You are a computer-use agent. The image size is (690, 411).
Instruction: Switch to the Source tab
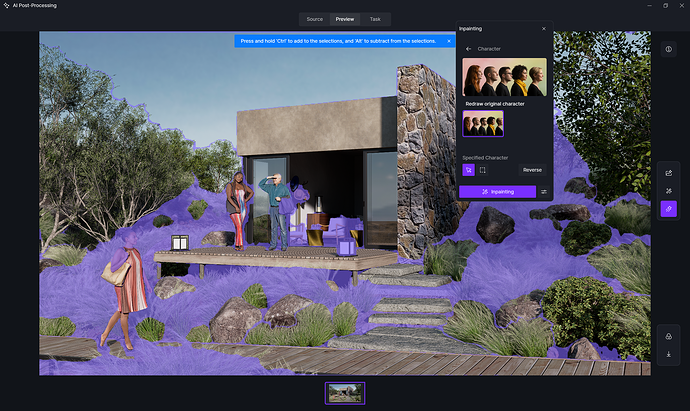click(314, 19)
